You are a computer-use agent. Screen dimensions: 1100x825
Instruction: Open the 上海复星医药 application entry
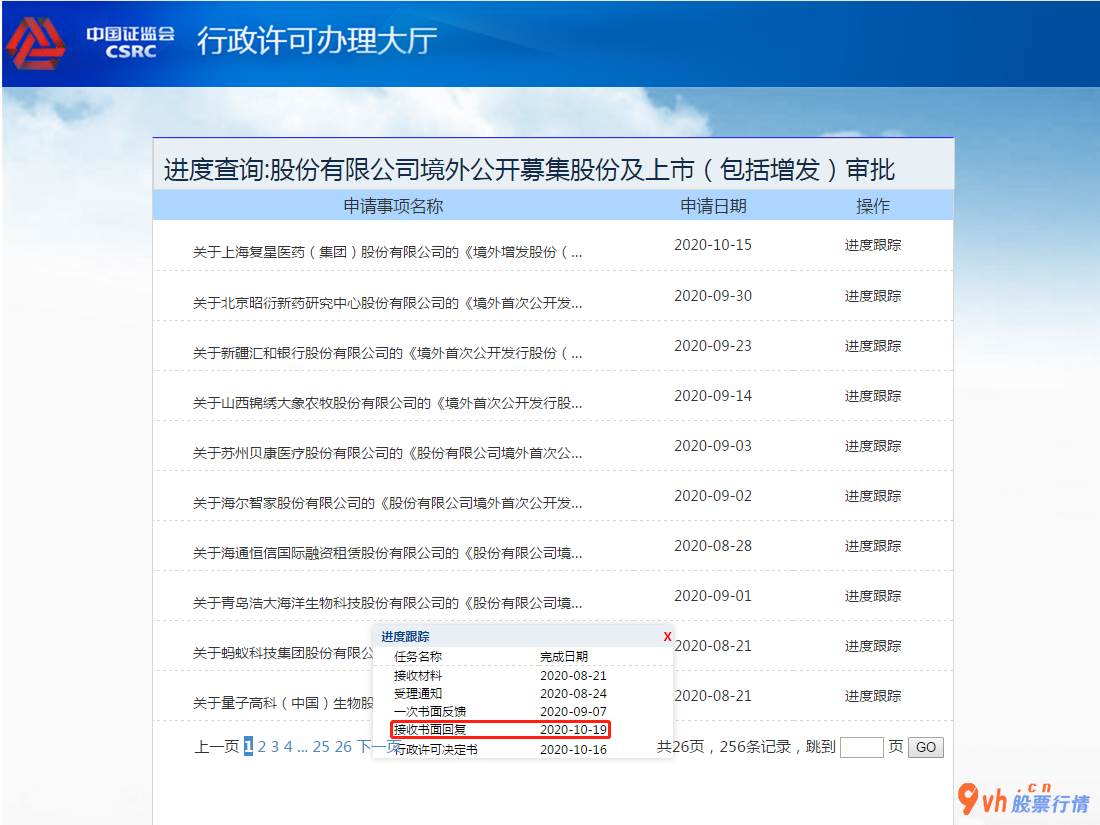(387, 253)
